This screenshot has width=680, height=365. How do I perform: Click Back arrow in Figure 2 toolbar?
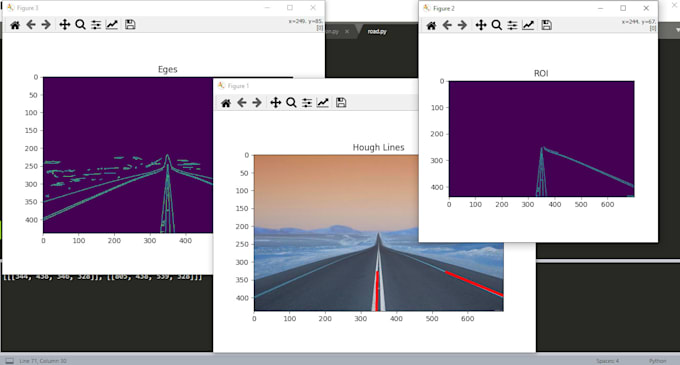tap(447, 25)
